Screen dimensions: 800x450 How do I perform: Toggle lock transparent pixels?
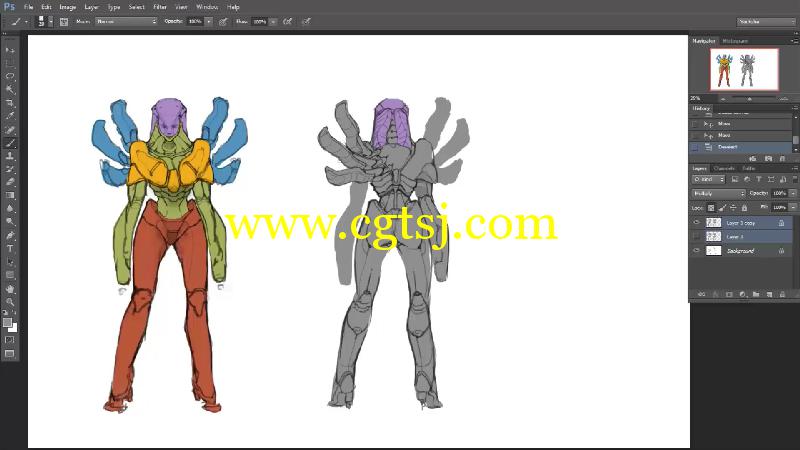[x=711, y=208]
